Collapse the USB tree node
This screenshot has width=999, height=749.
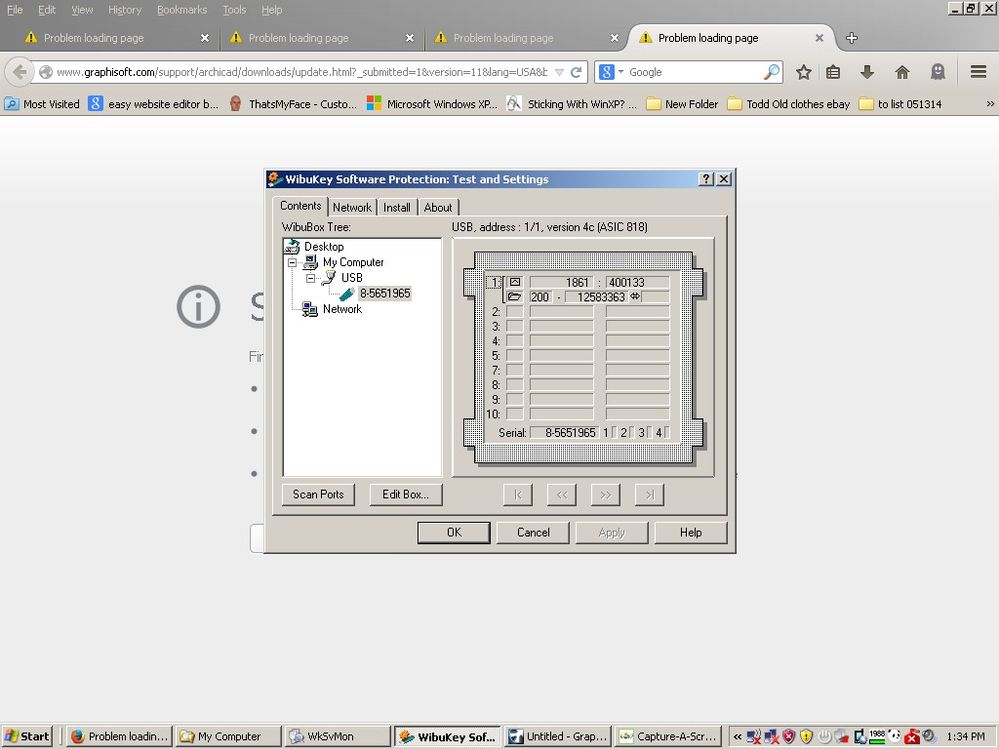click(310, 278)
